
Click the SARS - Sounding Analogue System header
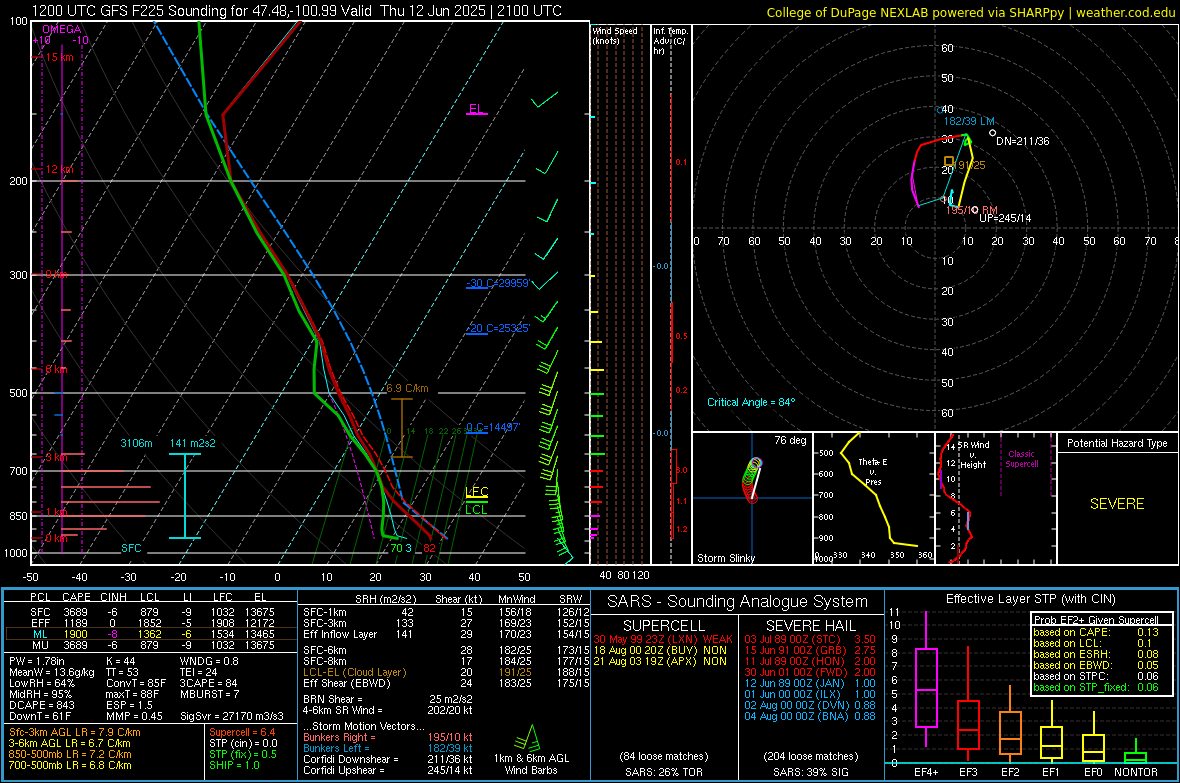coord(738,602)
